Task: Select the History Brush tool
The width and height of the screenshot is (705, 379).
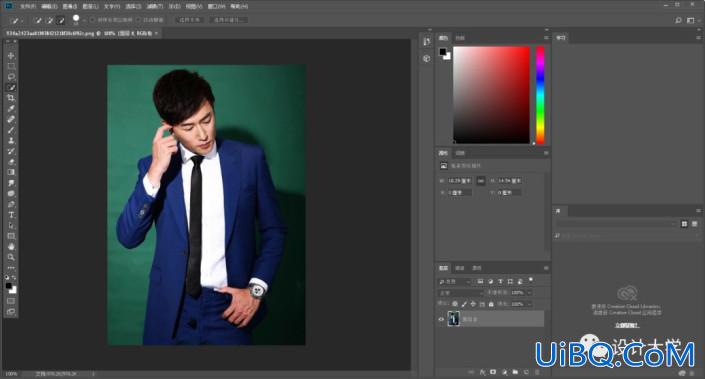Action: pyautogui.click(x=11, y=152)
